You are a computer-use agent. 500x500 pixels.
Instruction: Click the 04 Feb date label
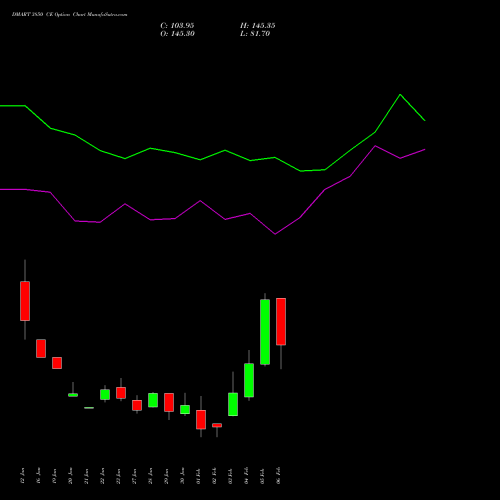(247, 475)
